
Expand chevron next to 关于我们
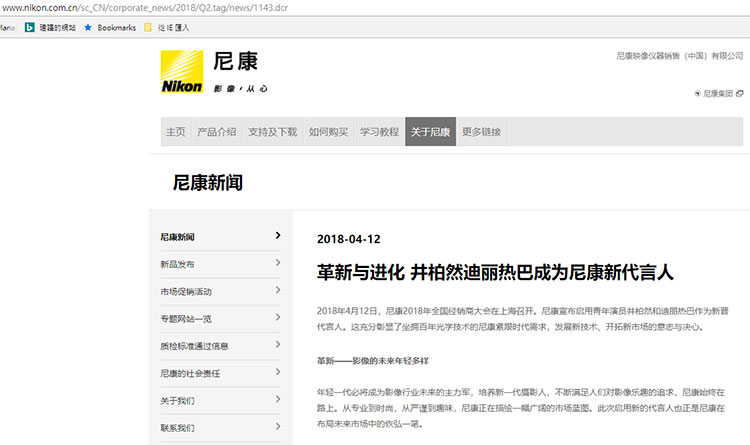(278, 399)
